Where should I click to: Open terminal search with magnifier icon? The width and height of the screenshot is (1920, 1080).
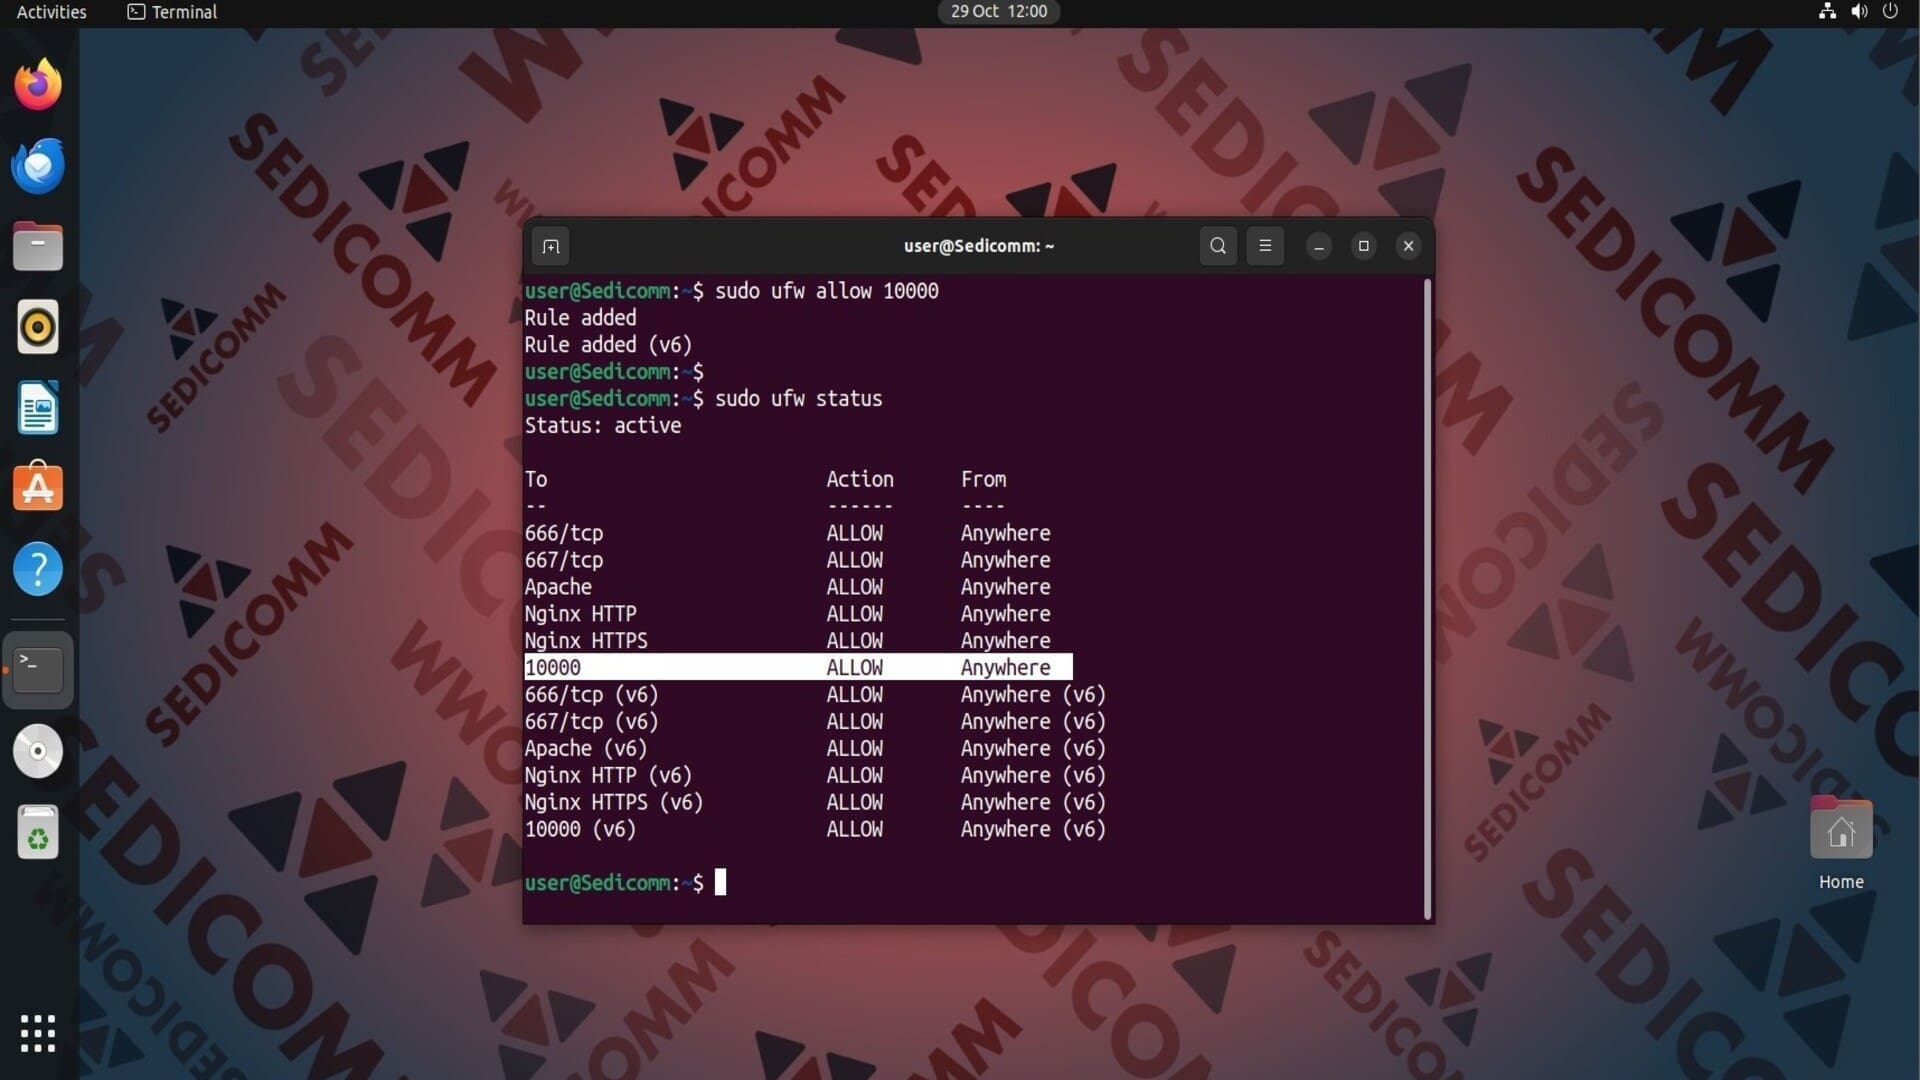coord(1218,246)
